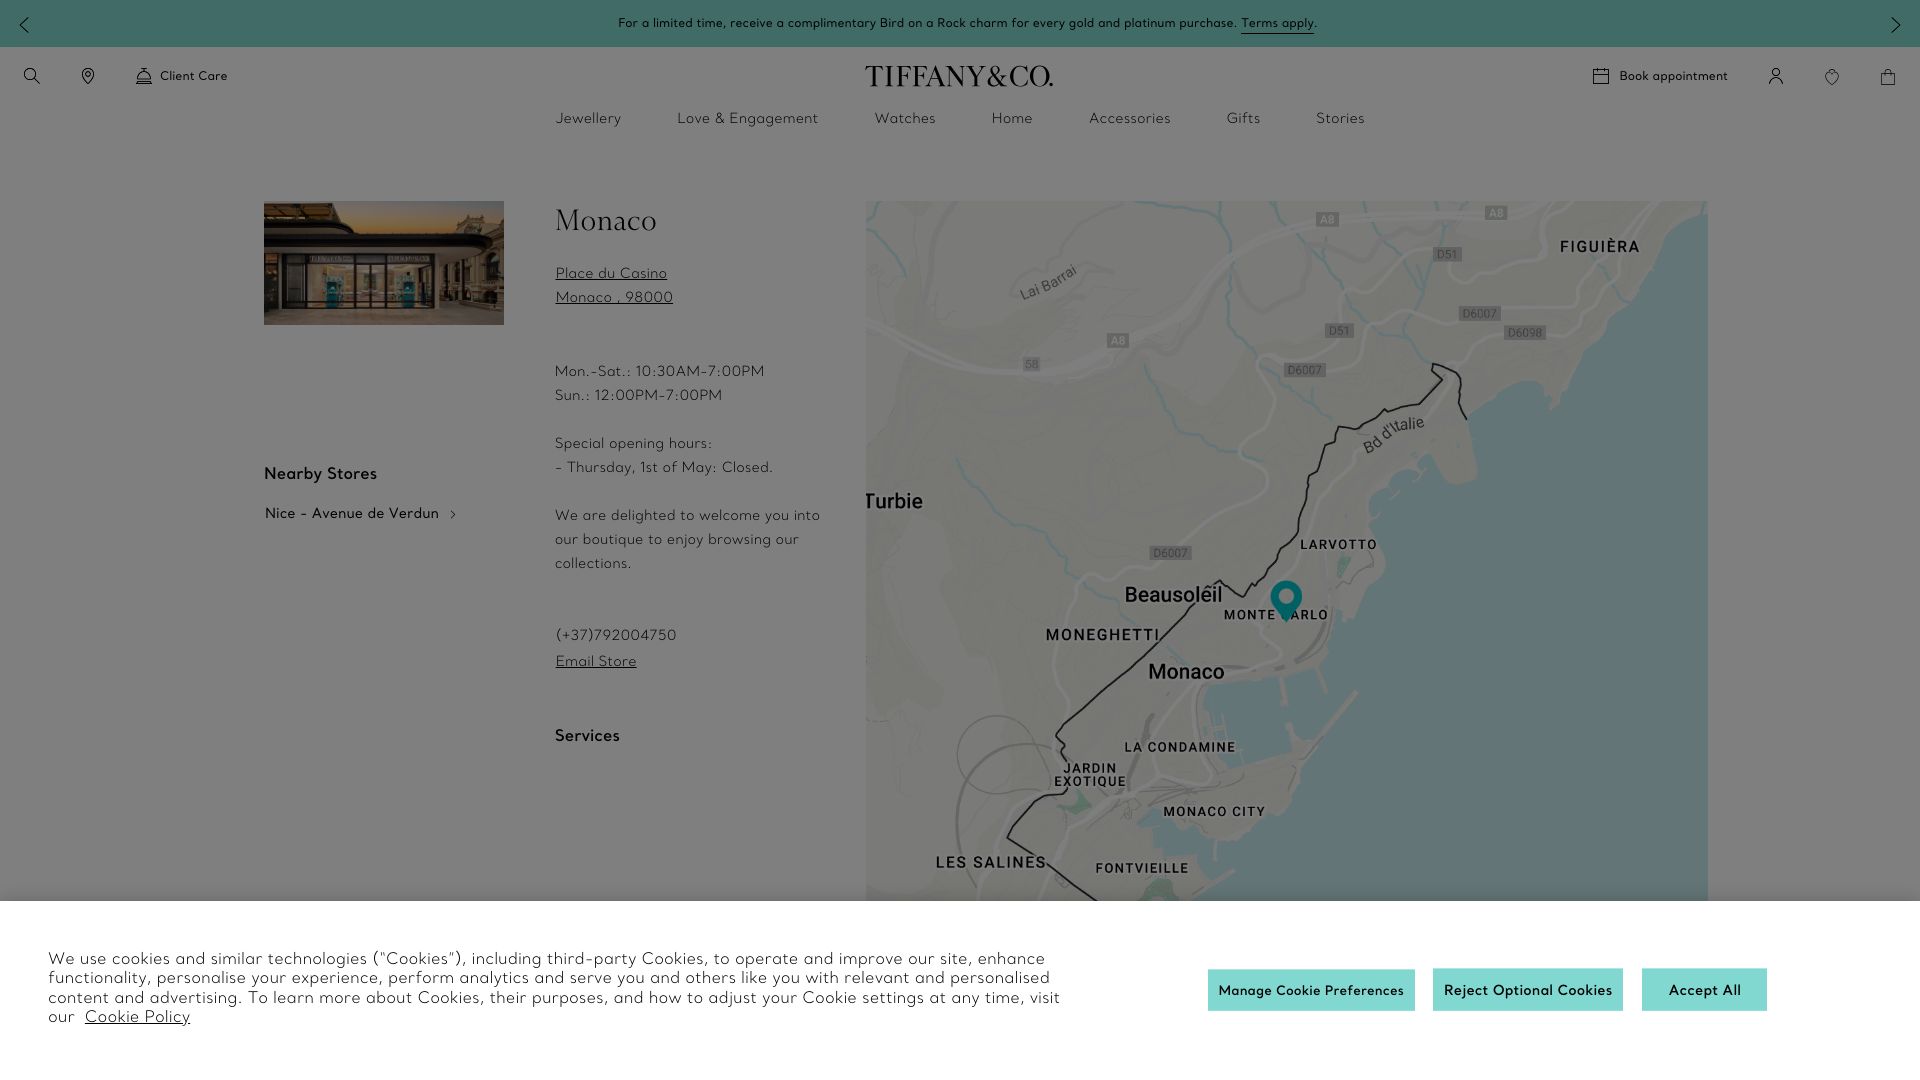Open the Stories menu
The height and width of the screenshot is (1080, 1920).
[1340, 118]
